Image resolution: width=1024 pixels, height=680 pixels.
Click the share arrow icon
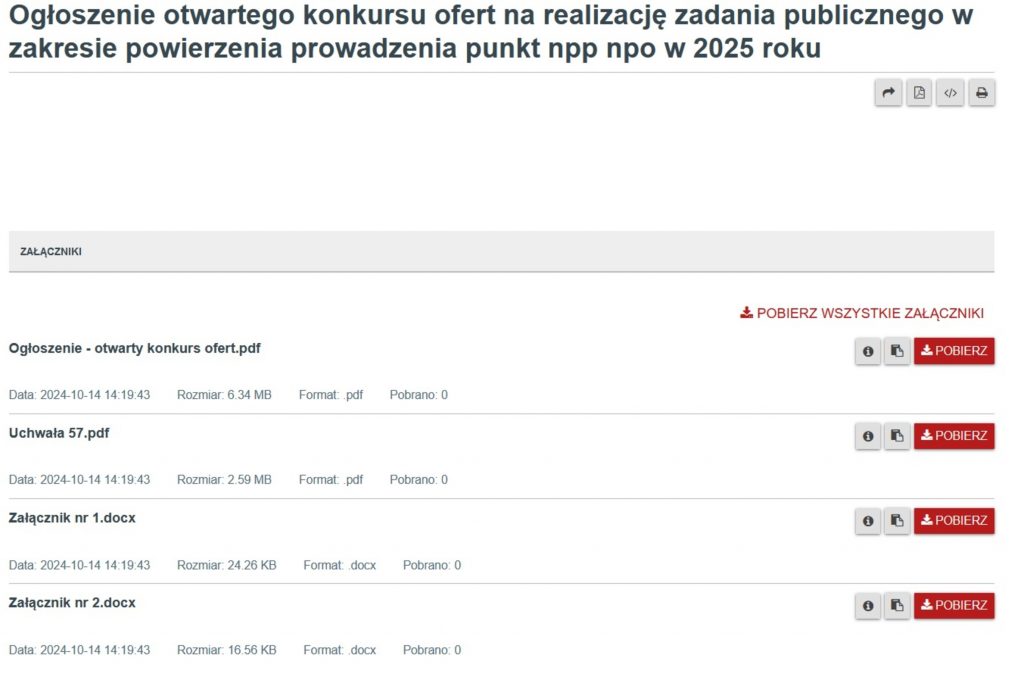888,93
